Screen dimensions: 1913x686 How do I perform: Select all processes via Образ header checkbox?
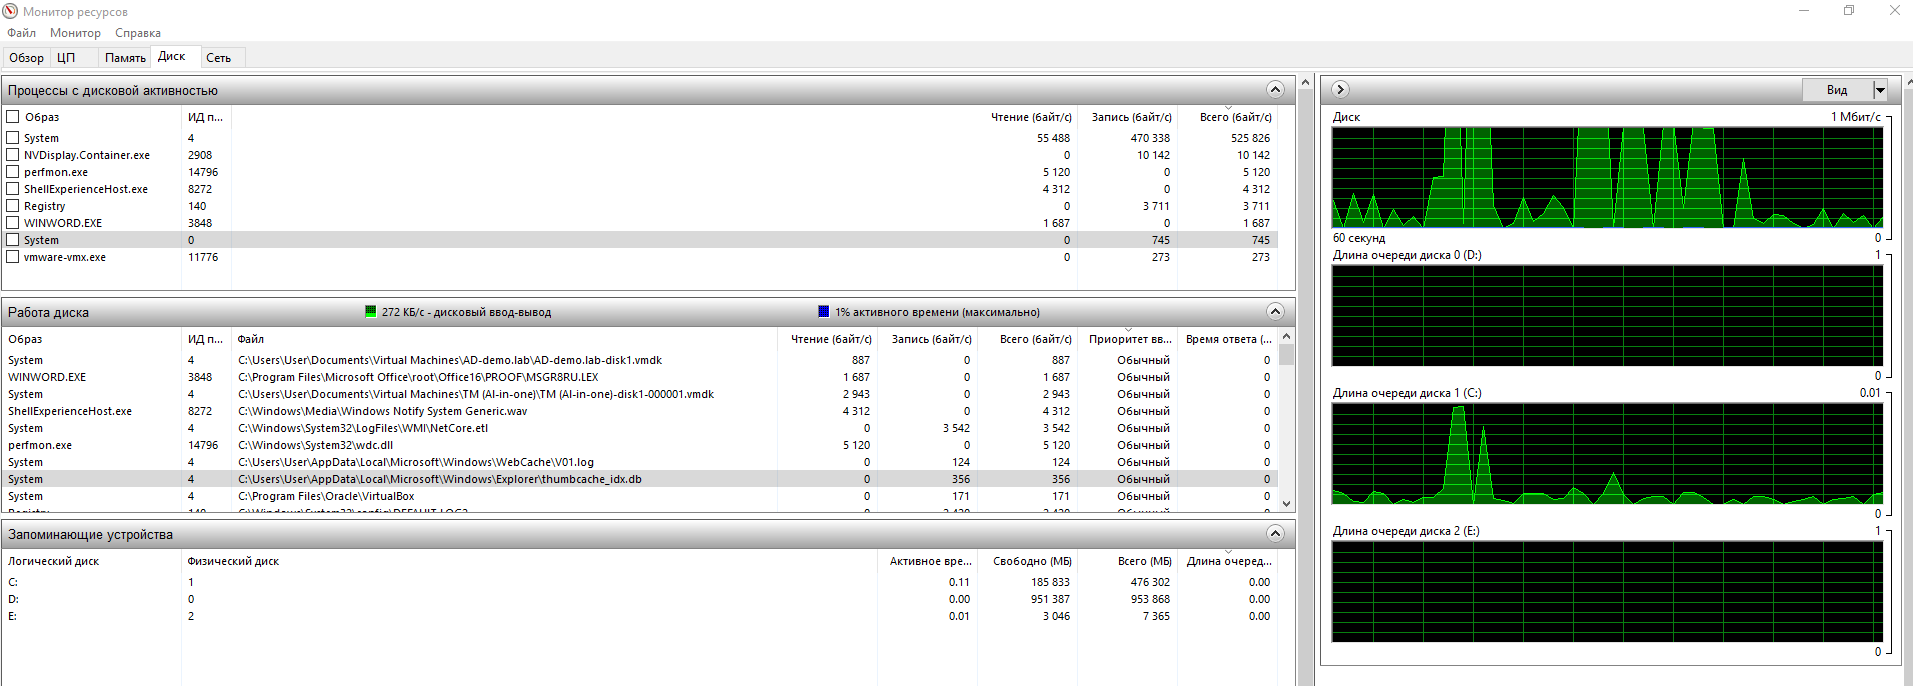(x=13, y=117)
